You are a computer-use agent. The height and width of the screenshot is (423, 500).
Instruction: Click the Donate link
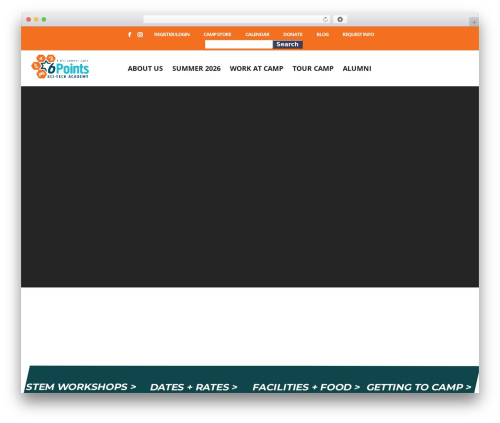point(293,34)
